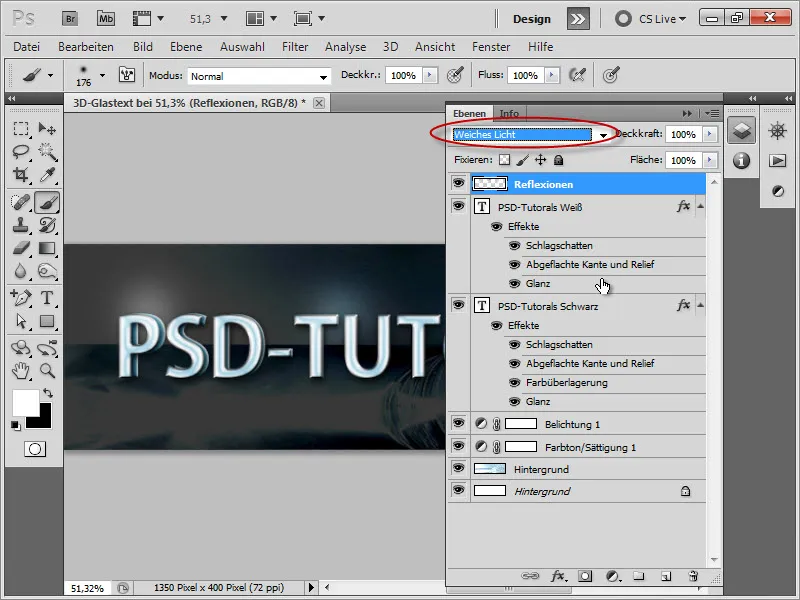This screenshot has height=600, width=800.
Task: Select the Dodge tool
Action: [47, 271]
